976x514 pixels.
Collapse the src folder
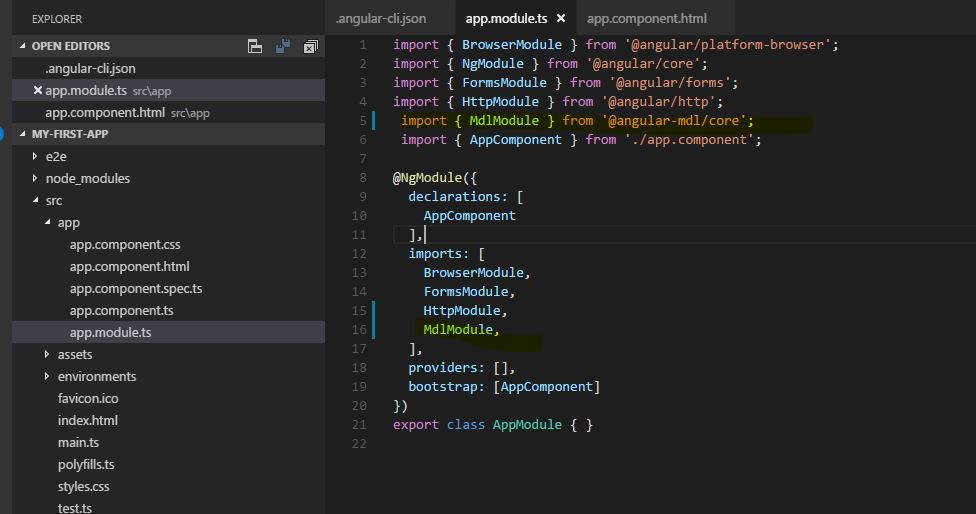click(35, 200)
